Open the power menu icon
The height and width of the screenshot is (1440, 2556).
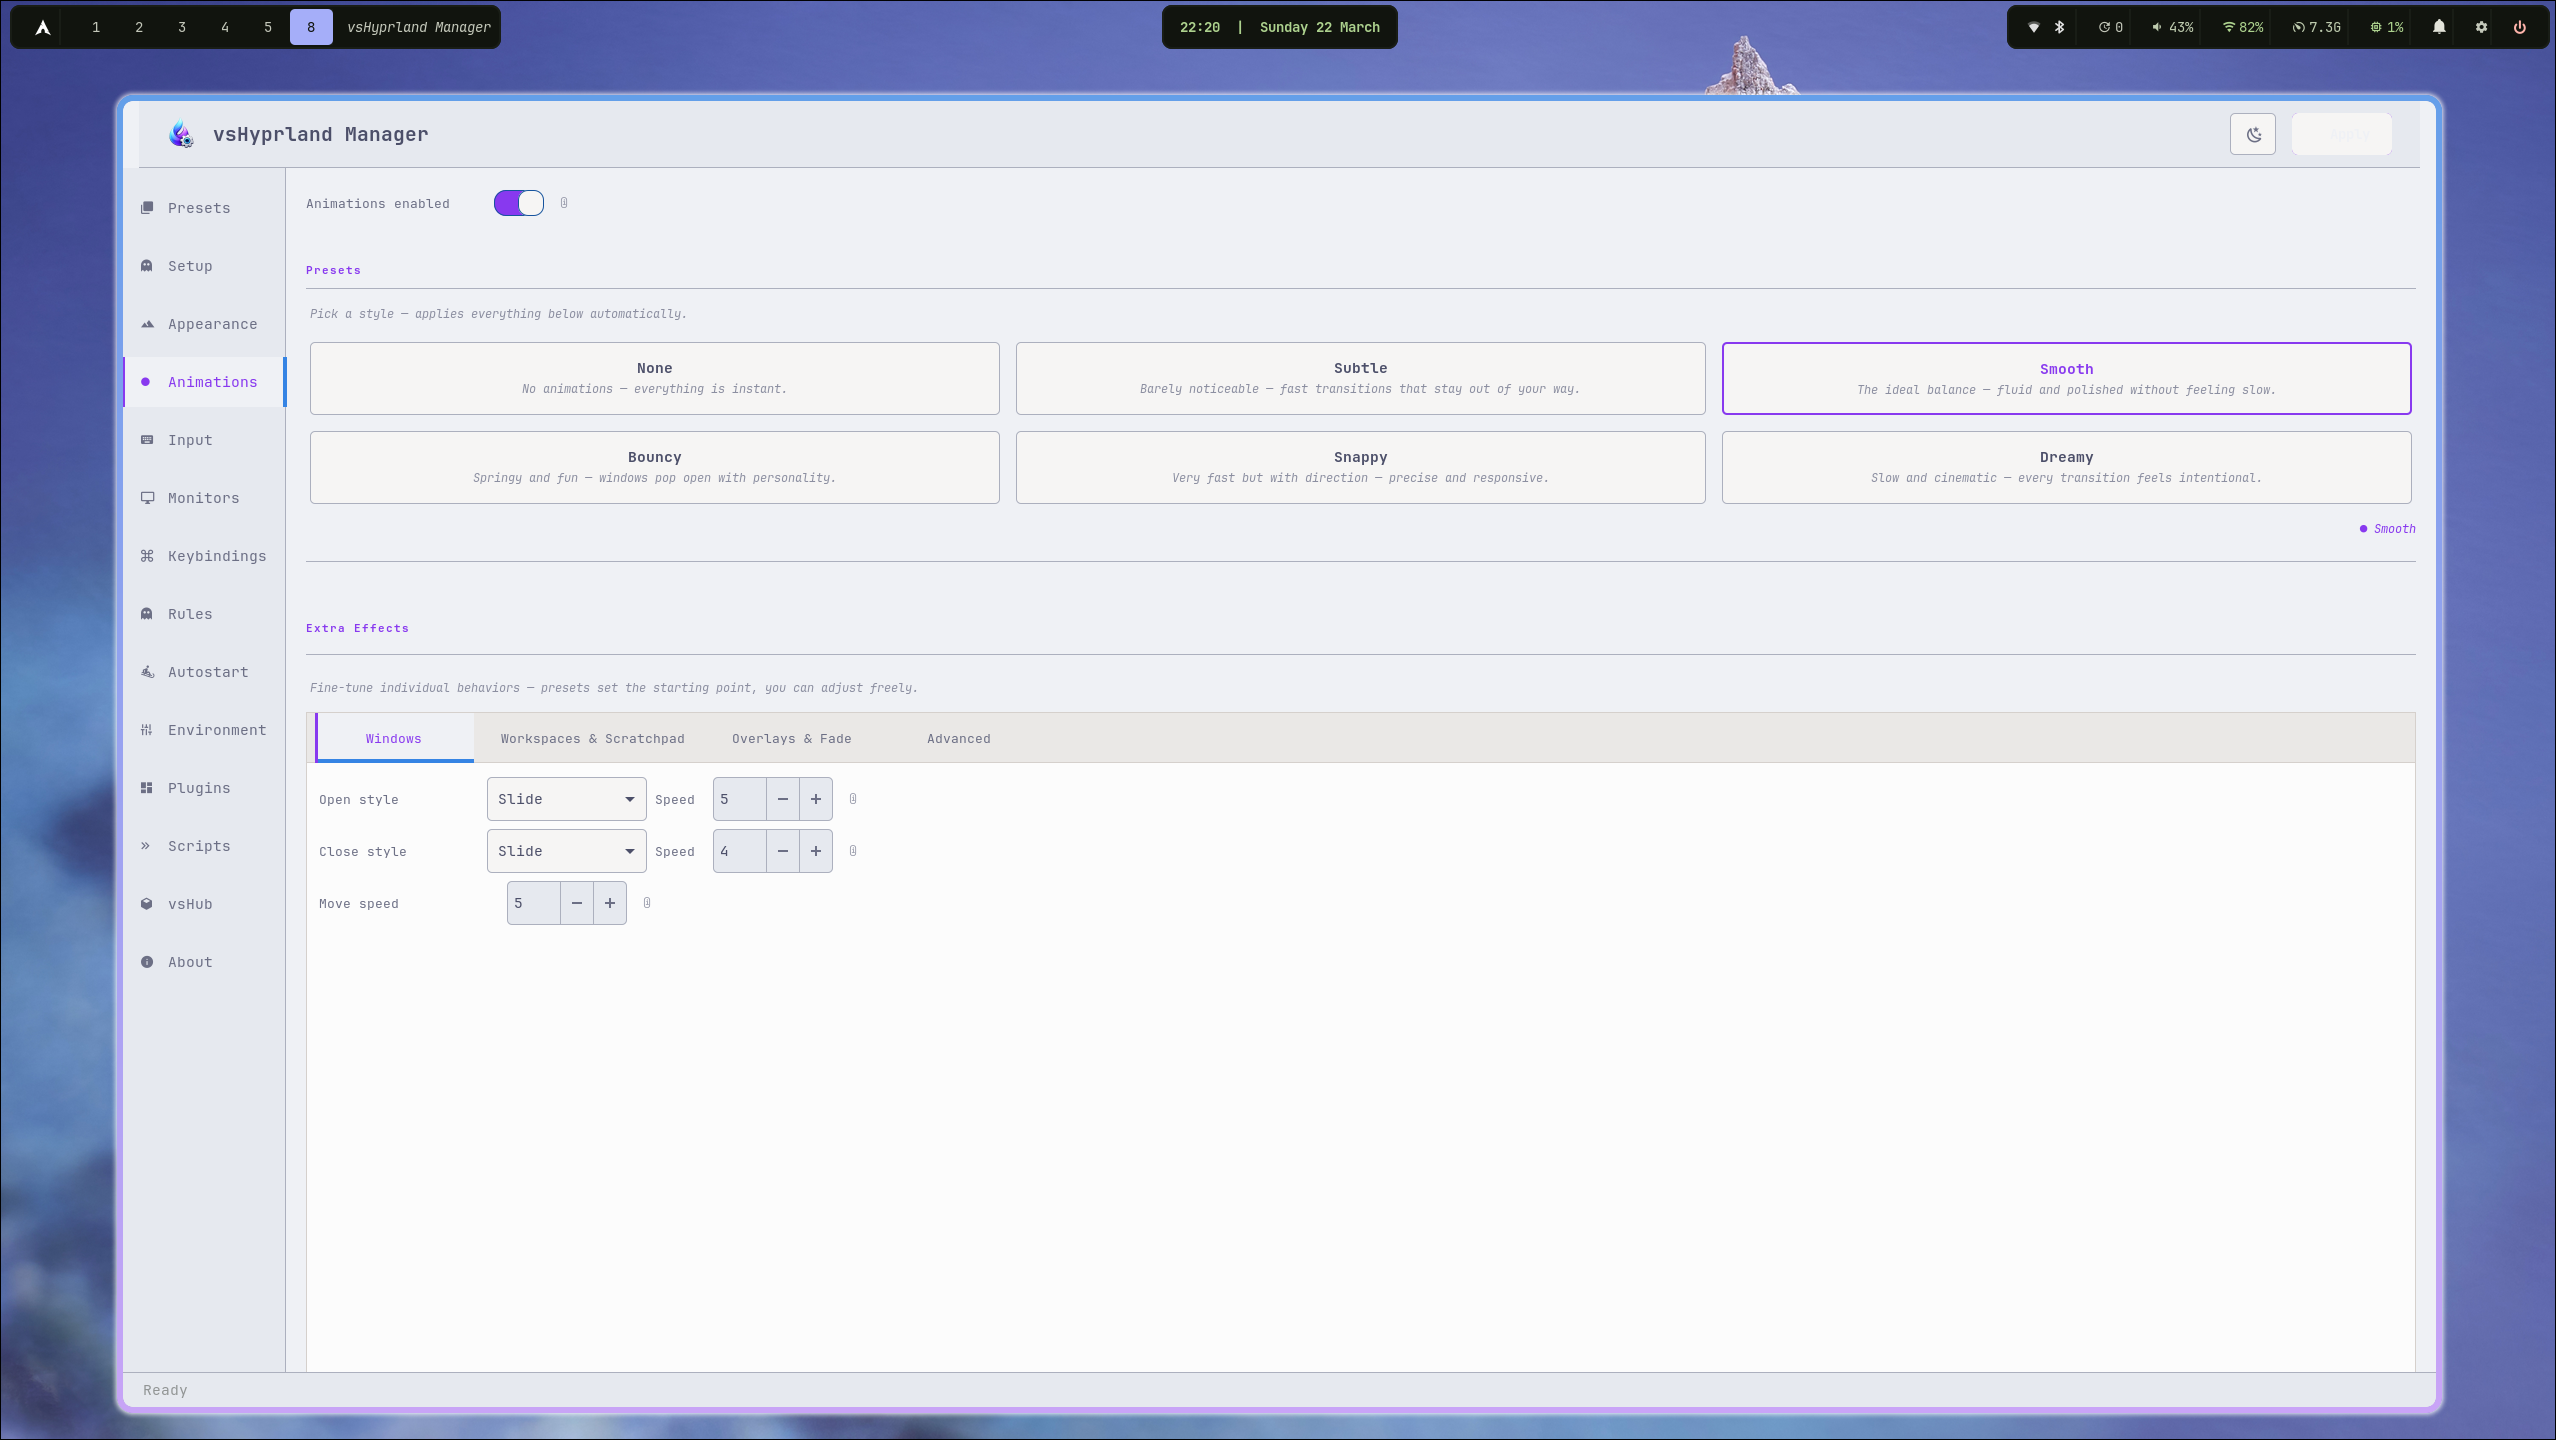pos(2520,27)
